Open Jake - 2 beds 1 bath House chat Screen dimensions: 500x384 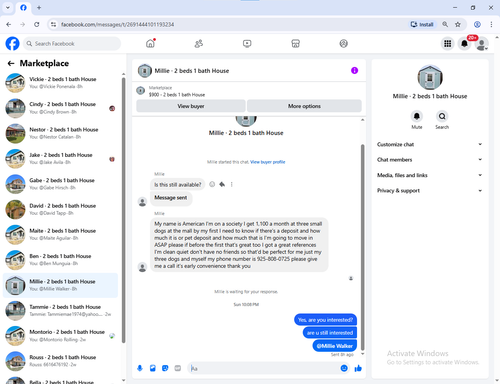click(60, 159)
